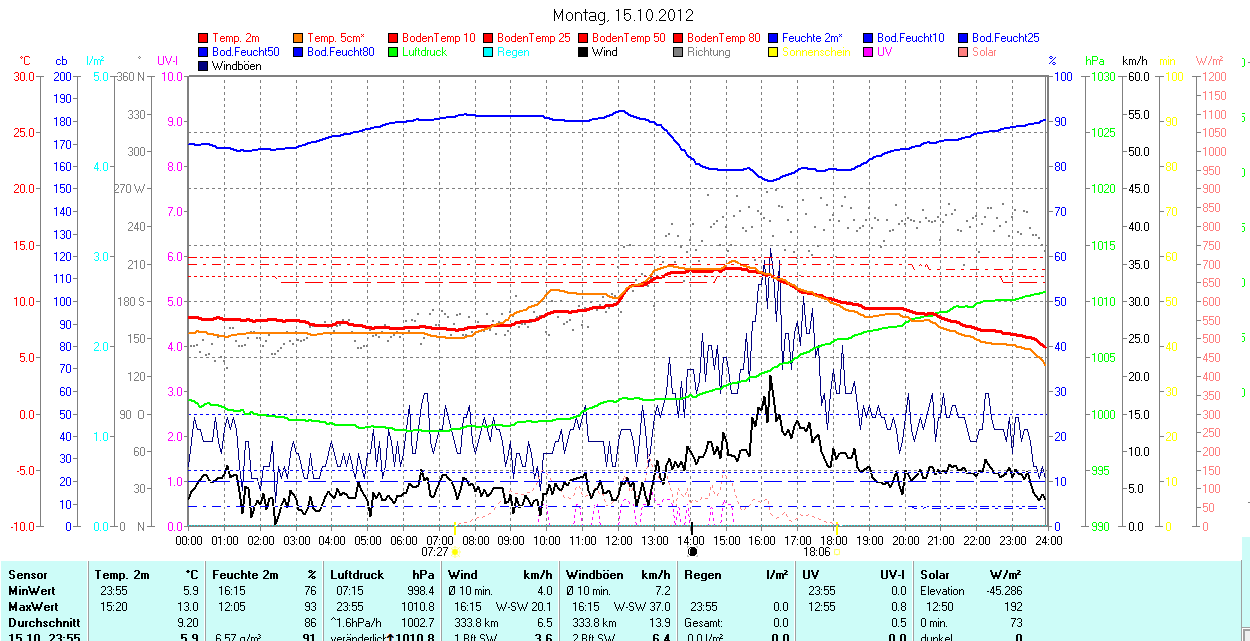Select the black Wind legend square
The image size is (1250, 641).
click(x=583, y=52)
